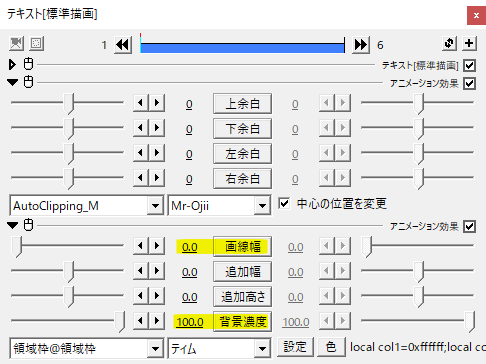Viewport: 486px width, 364px height.
Task: Increase 右余白 left value with right arrow
Action: (157, 178)
